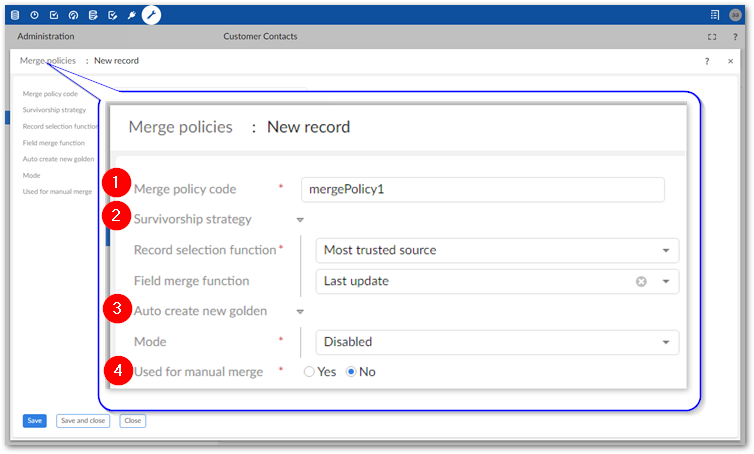Click the Save and close button
Screen dimensions: 754x454
(83, 421)
